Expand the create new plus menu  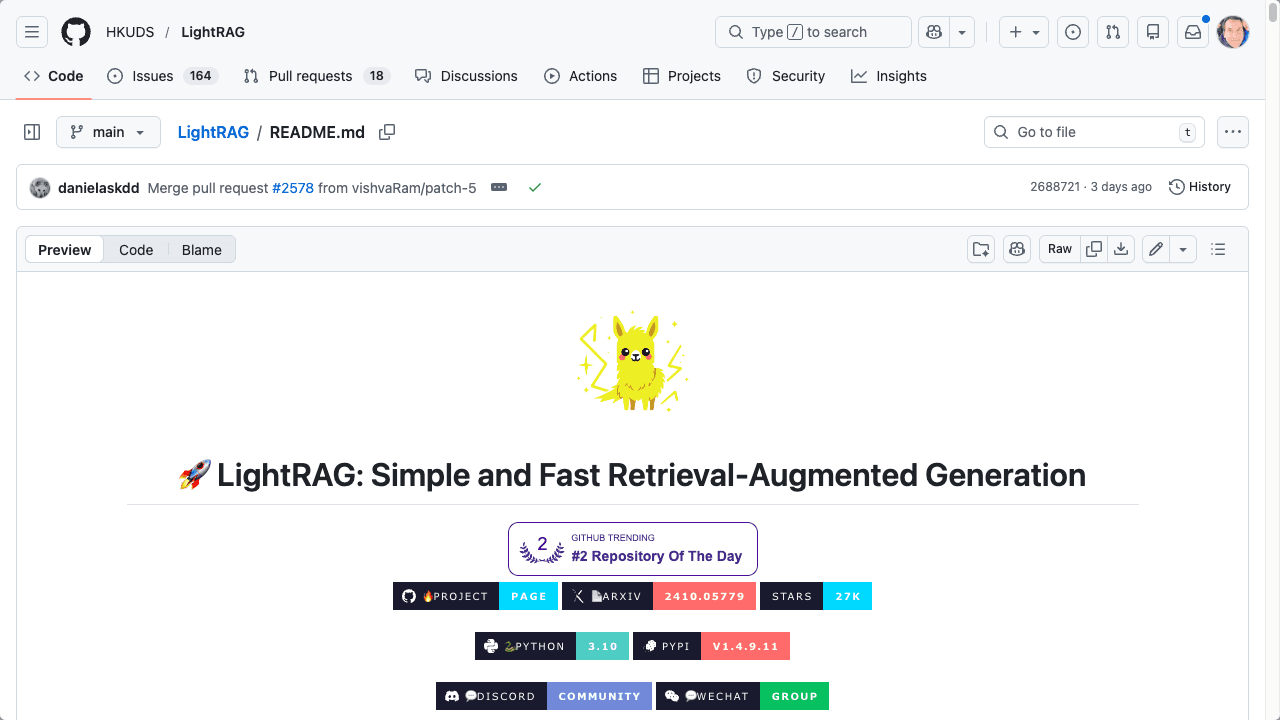coord(1024,32)
